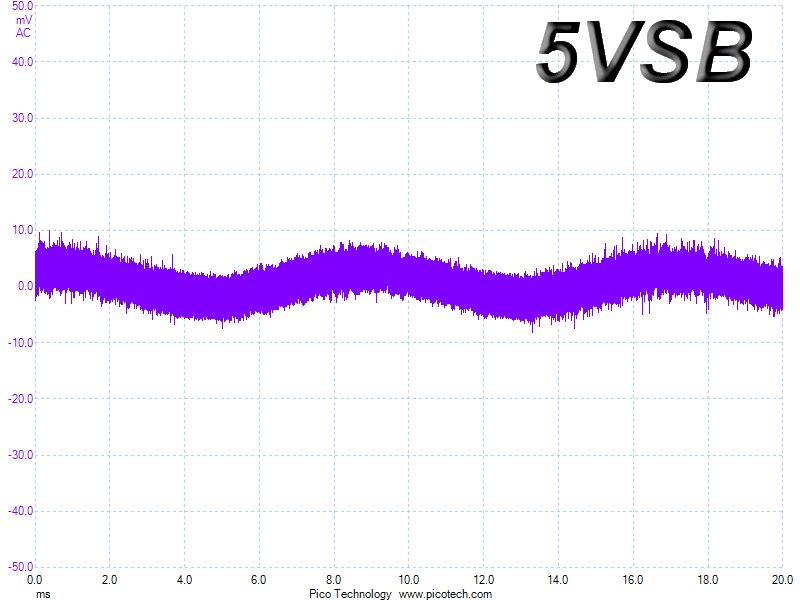The width and height of the screenshot is (800, 600).
Task: Click the Pico Technology footer text
Action: click(350, 594)
